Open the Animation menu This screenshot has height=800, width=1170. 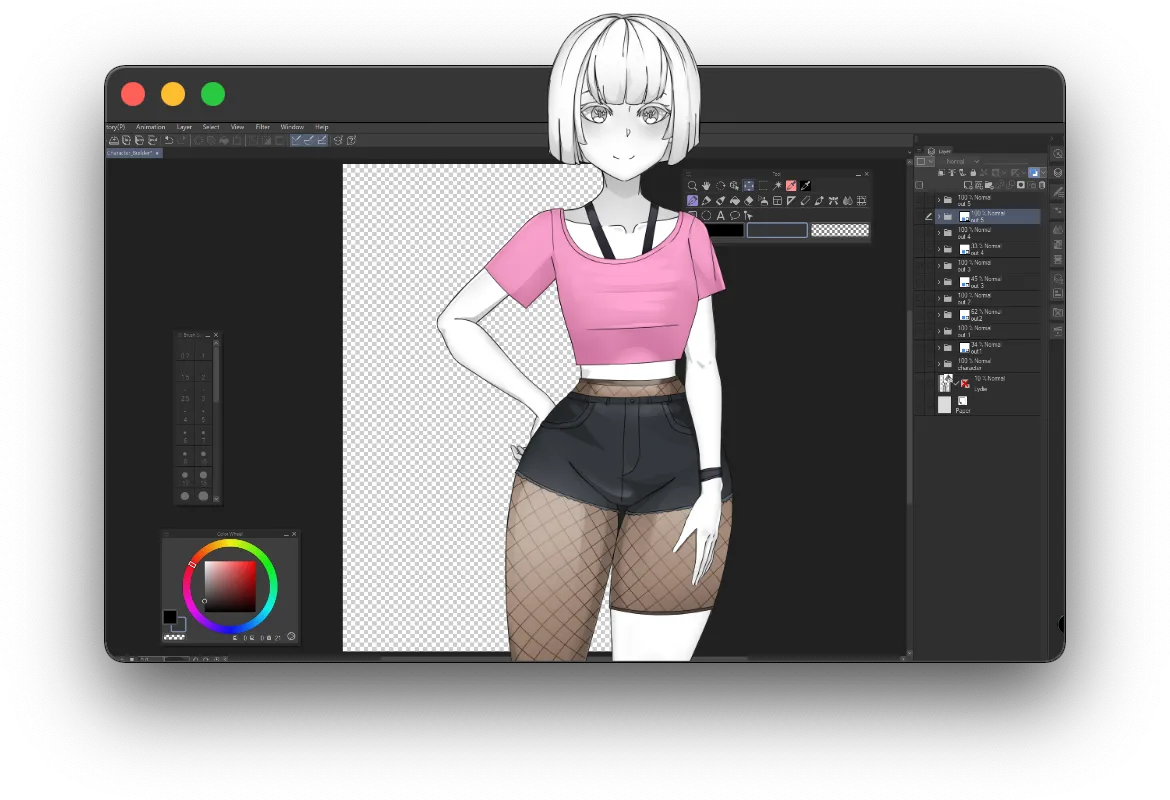[150, 127]
